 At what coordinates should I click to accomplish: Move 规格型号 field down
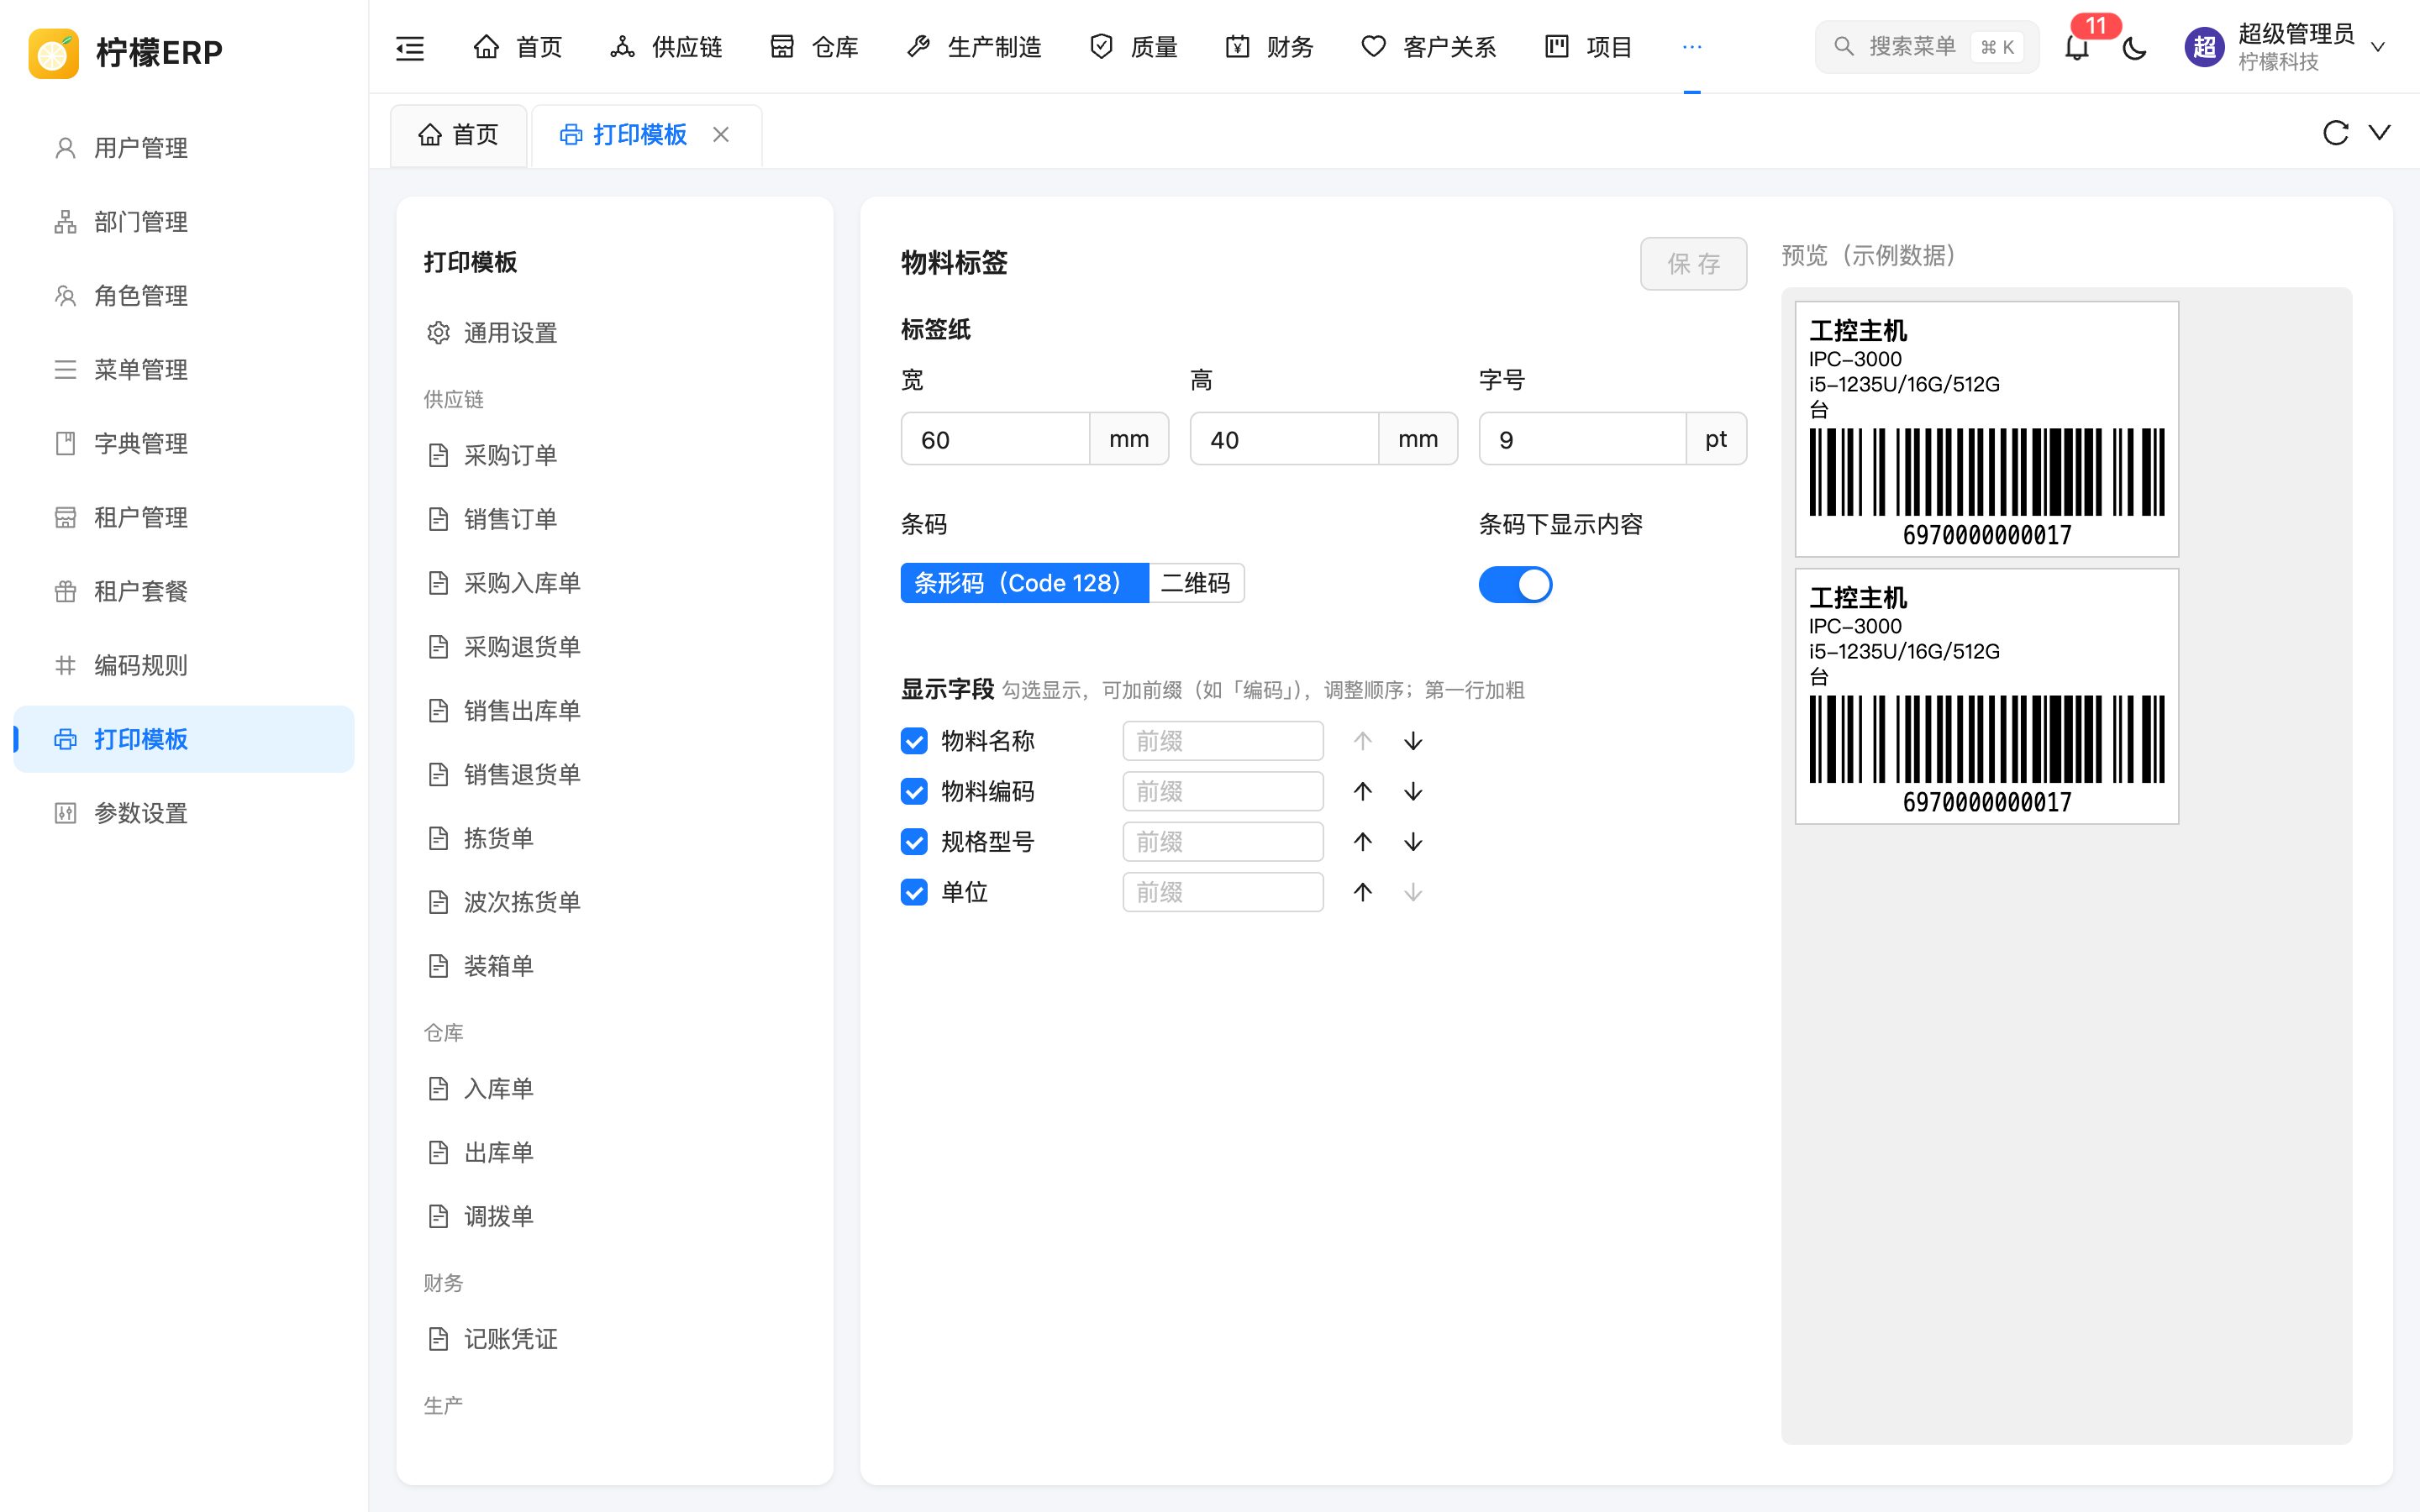click(1412, 842)
